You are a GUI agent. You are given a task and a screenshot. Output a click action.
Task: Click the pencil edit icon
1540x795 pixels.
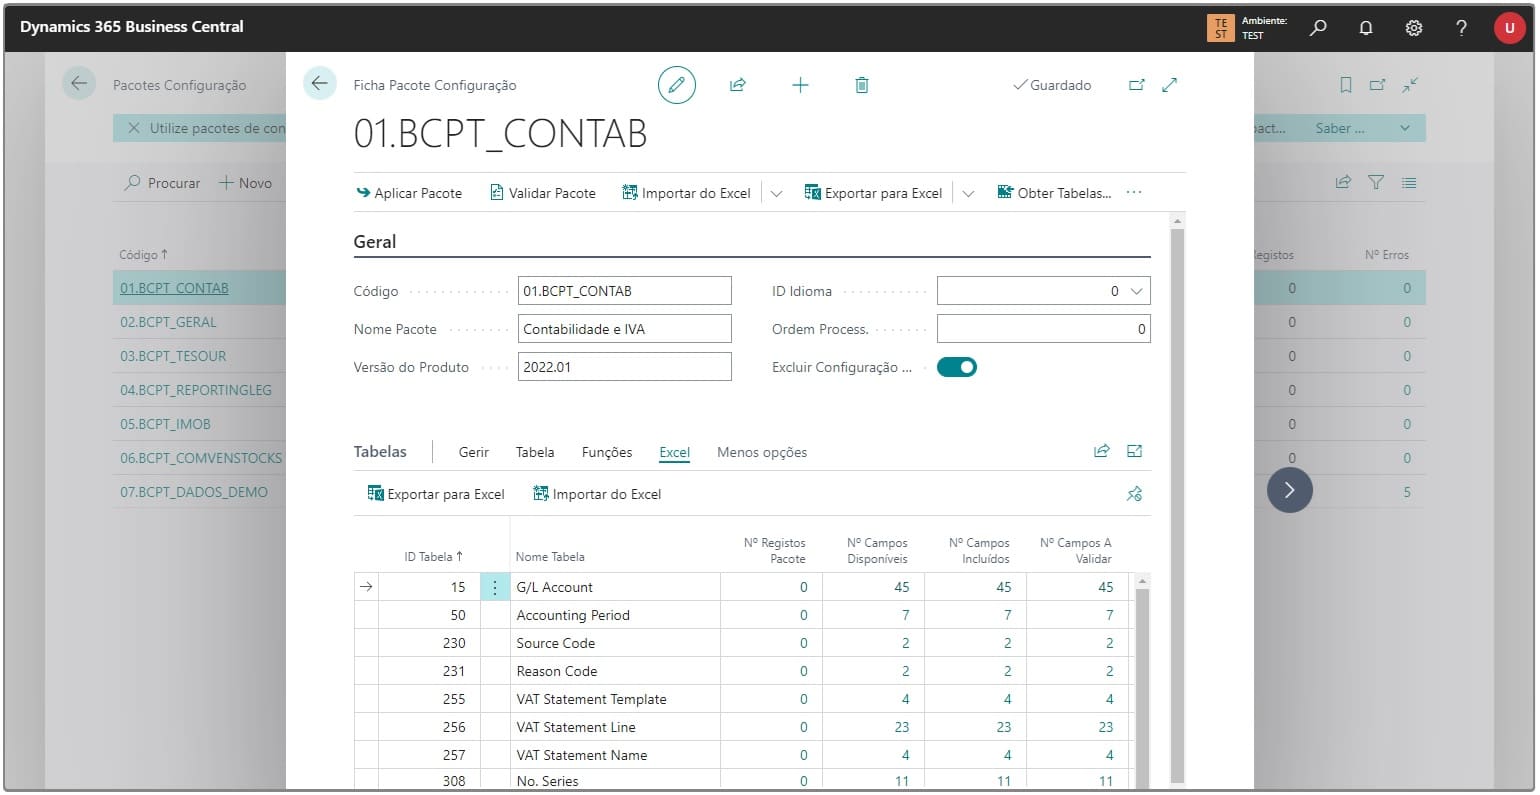[x=676, y=85]
